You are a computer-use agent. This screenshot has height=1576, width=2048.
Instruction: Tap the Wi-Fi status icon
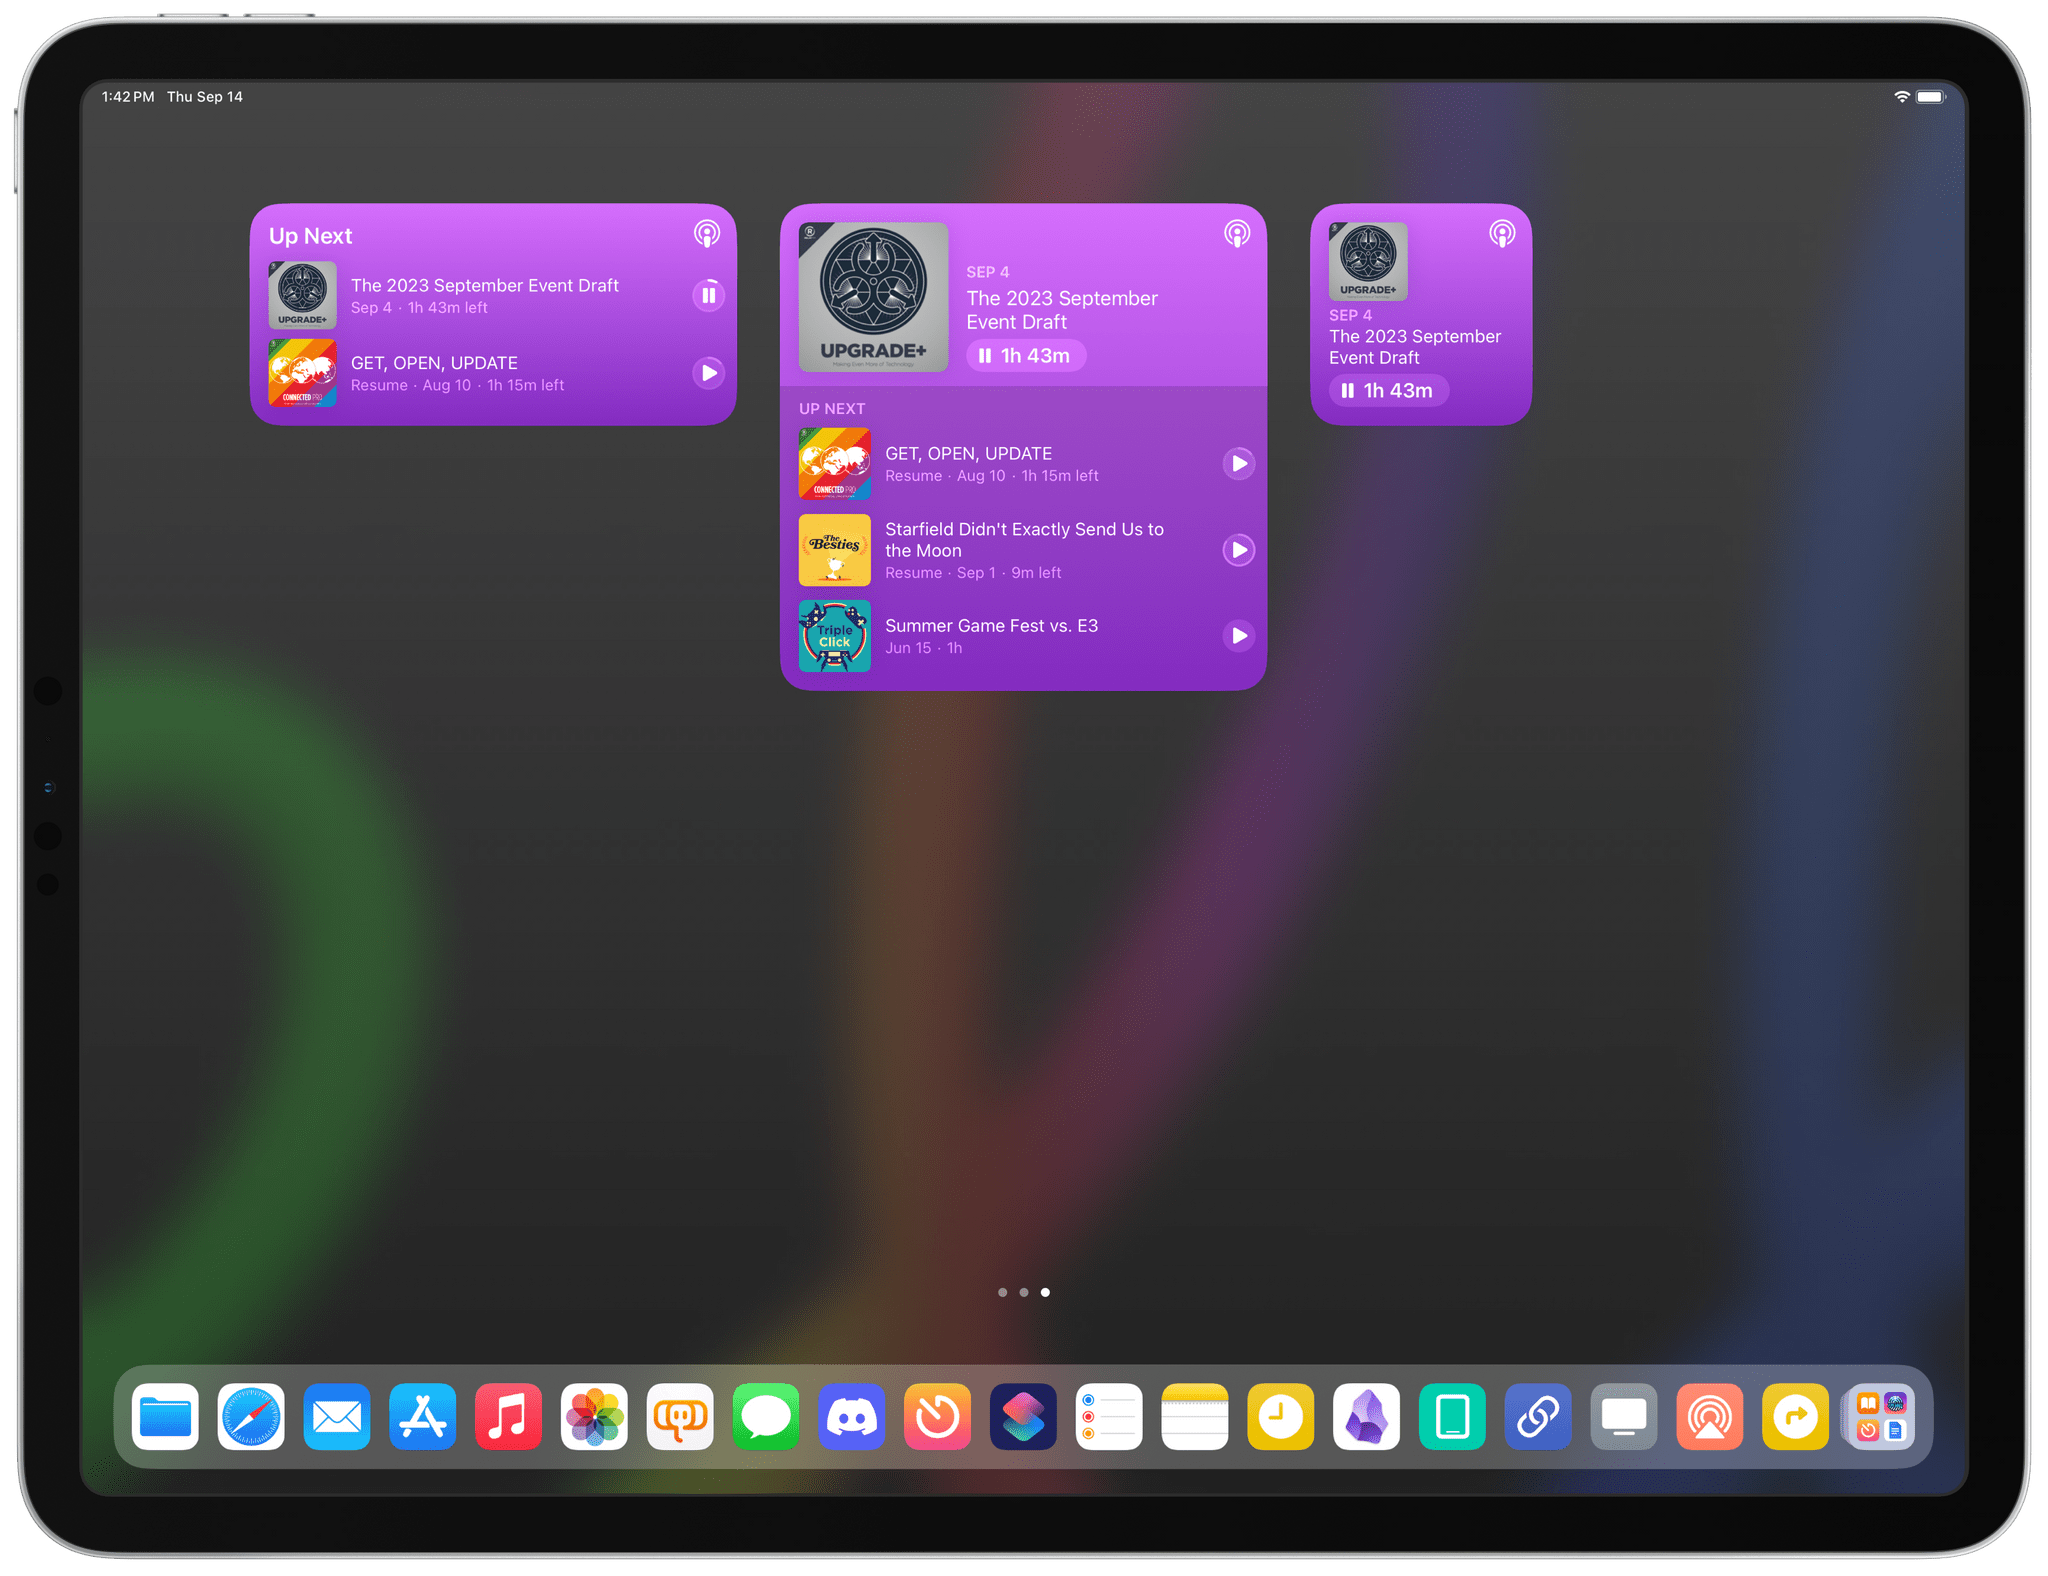pos(1902,97)
